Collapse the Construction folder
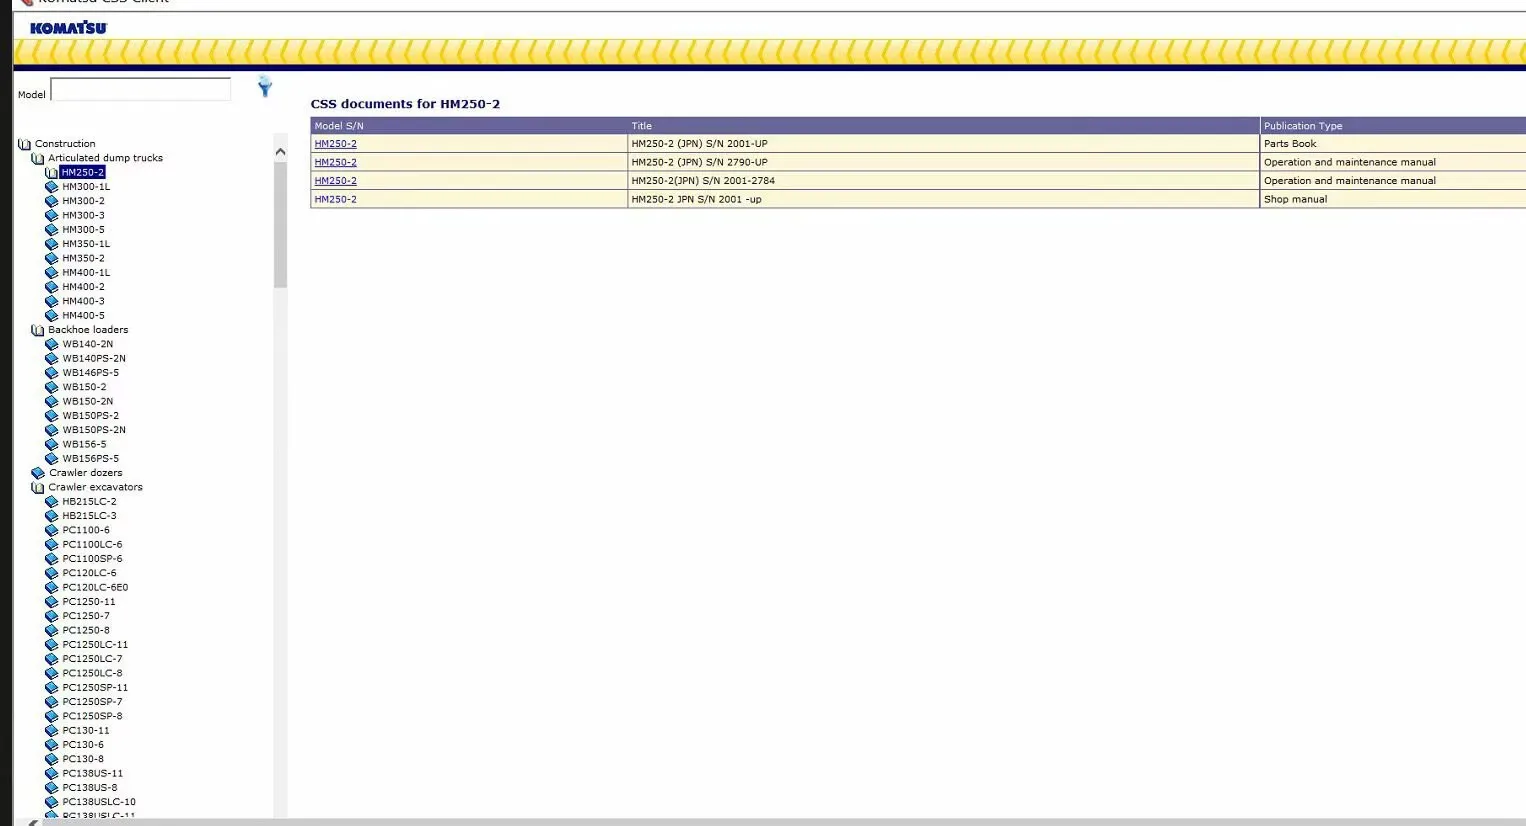Screen dimensions: 1526x826 tap(24, 144)
